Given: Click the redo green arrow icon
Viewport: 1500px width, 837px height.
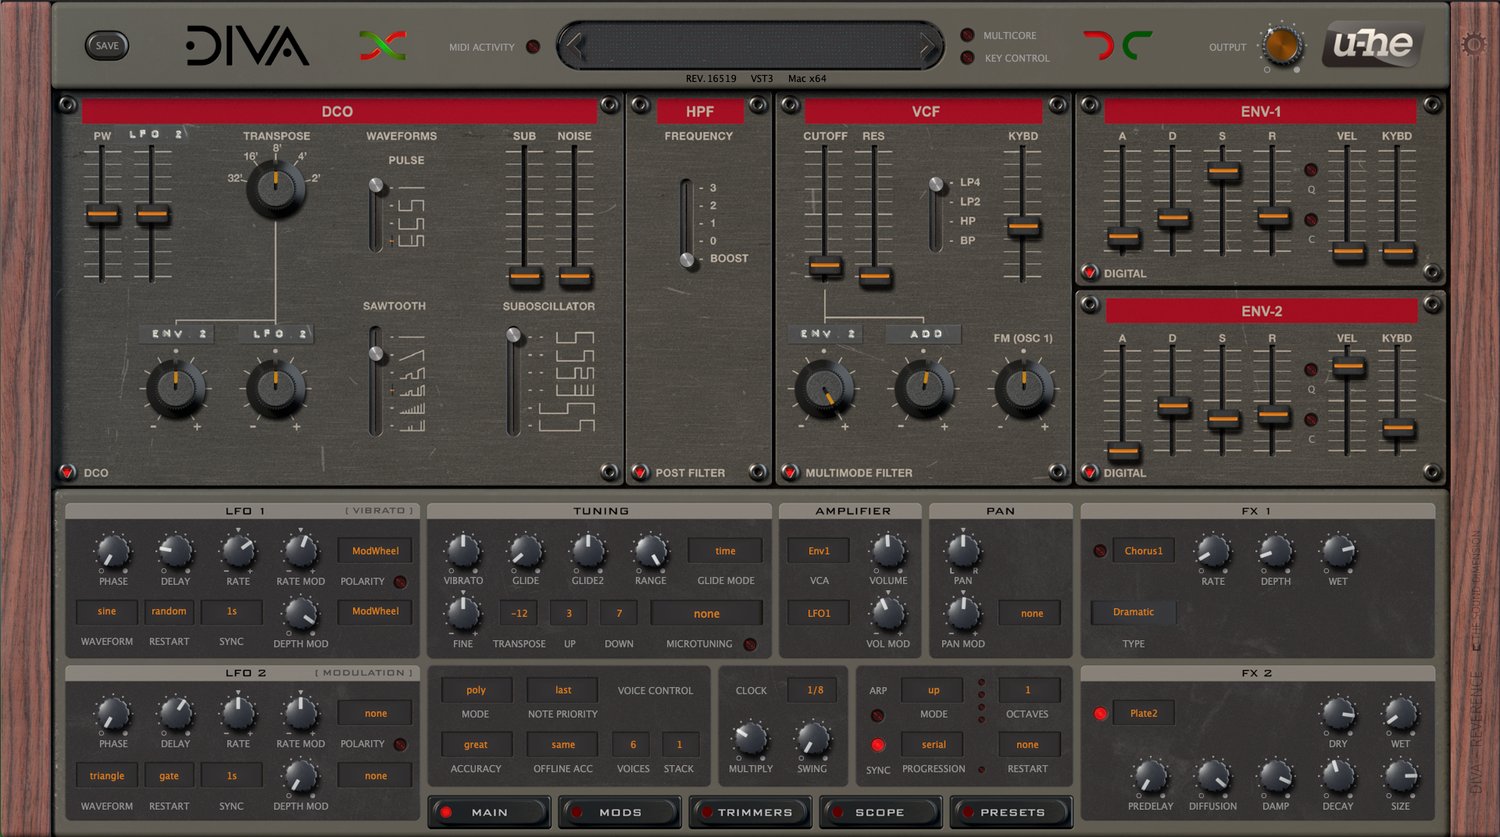Looking at the screenshot, I should click(x=1137, y=45).
